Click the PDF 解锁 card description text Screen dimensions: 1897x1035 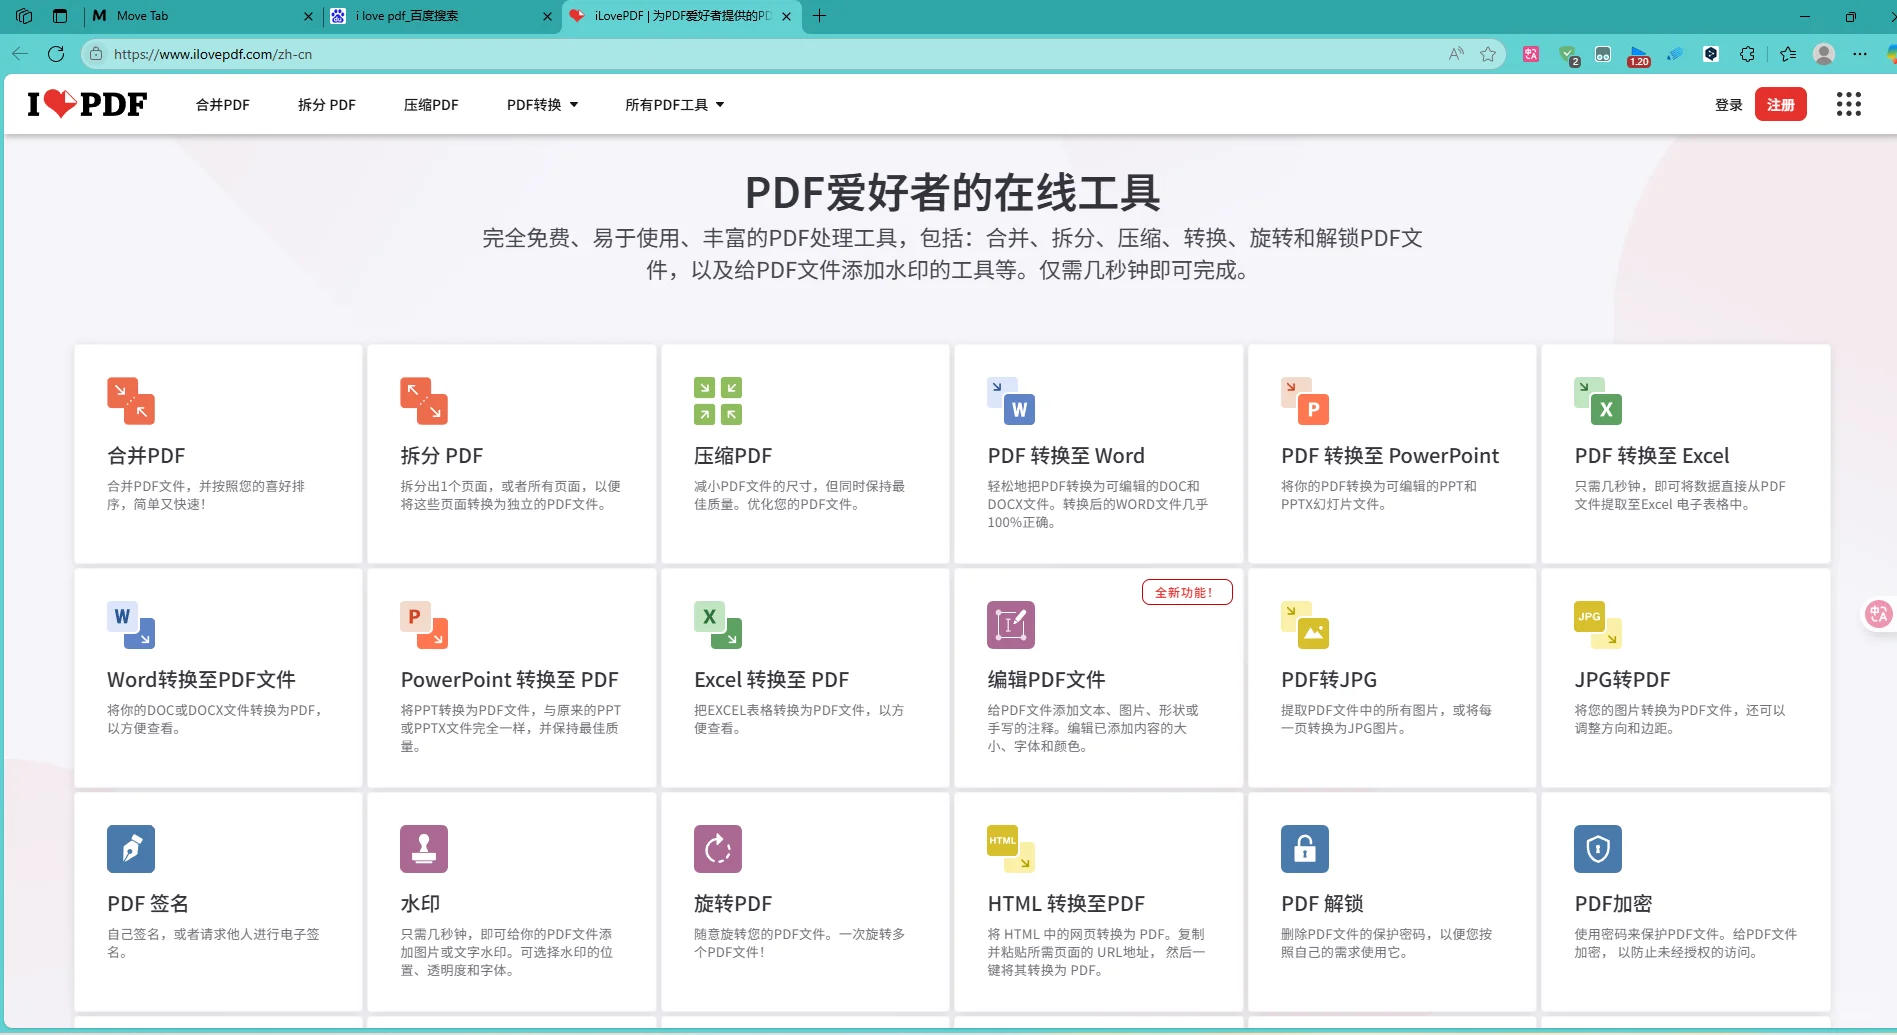tap(1387, 943)
